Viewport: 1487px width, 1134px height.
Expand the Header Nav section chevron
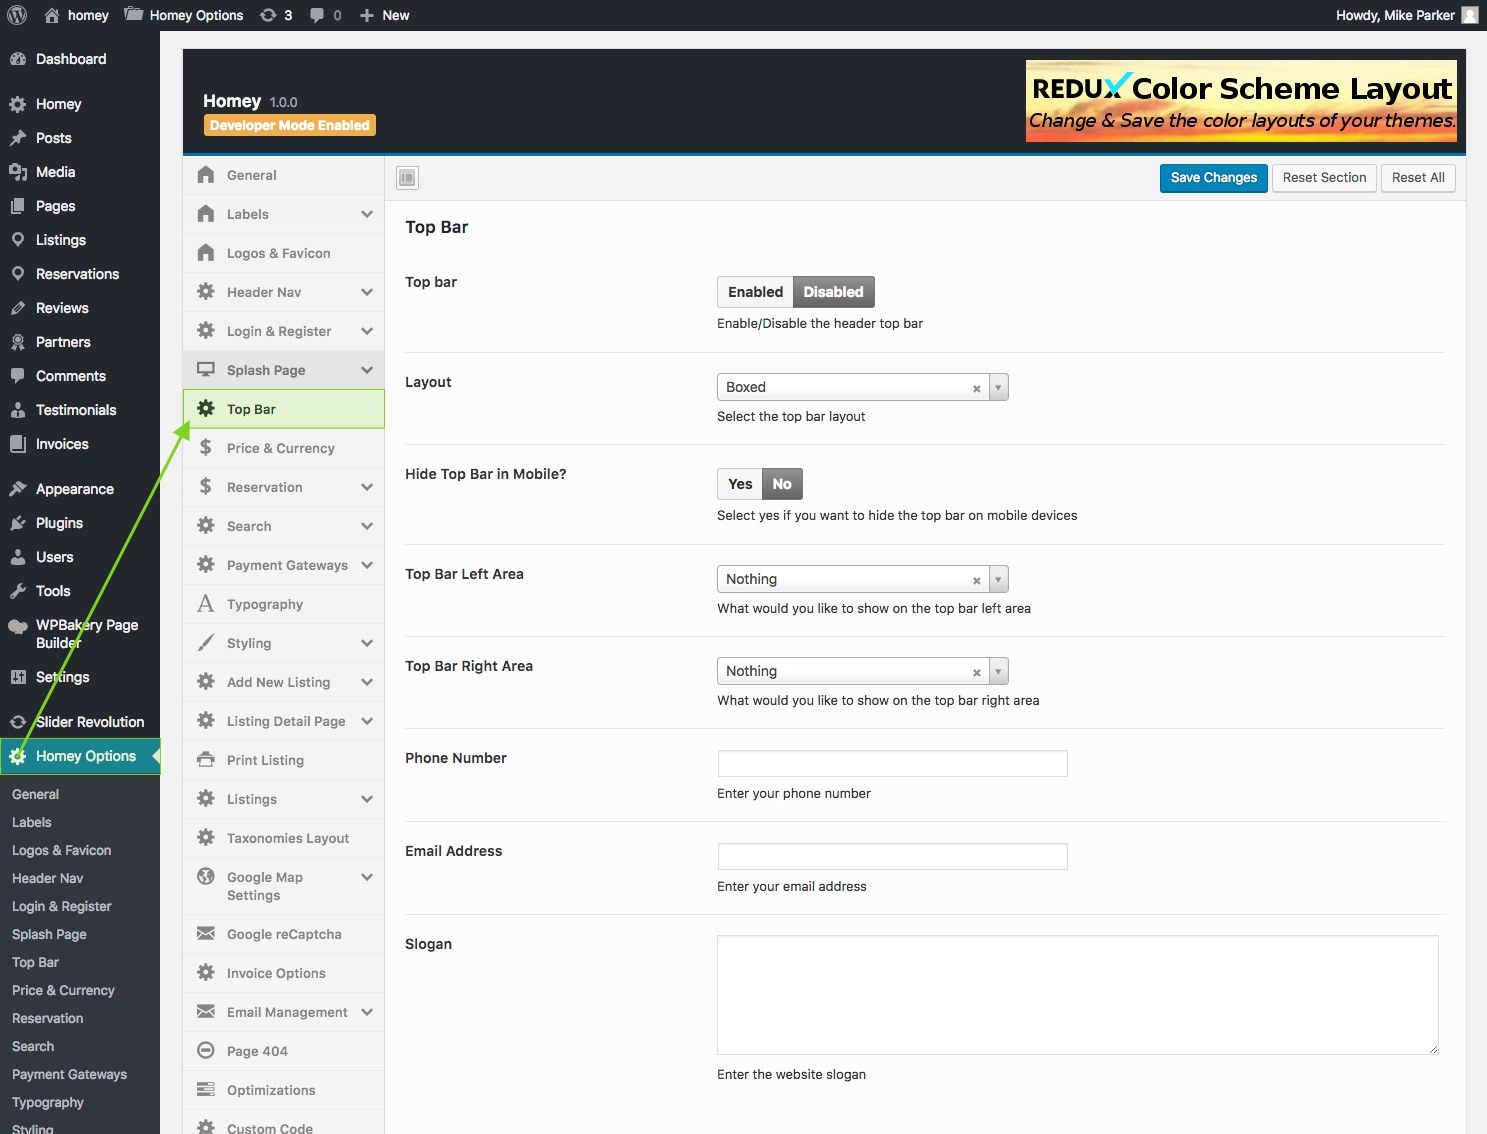click(x=367, y=292)
